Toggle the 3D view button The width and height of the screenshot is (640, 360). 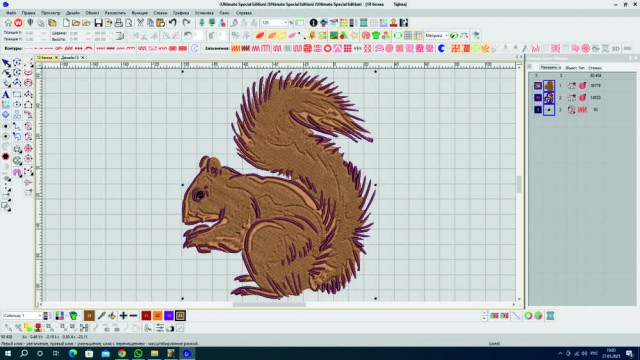click(616, 49)
